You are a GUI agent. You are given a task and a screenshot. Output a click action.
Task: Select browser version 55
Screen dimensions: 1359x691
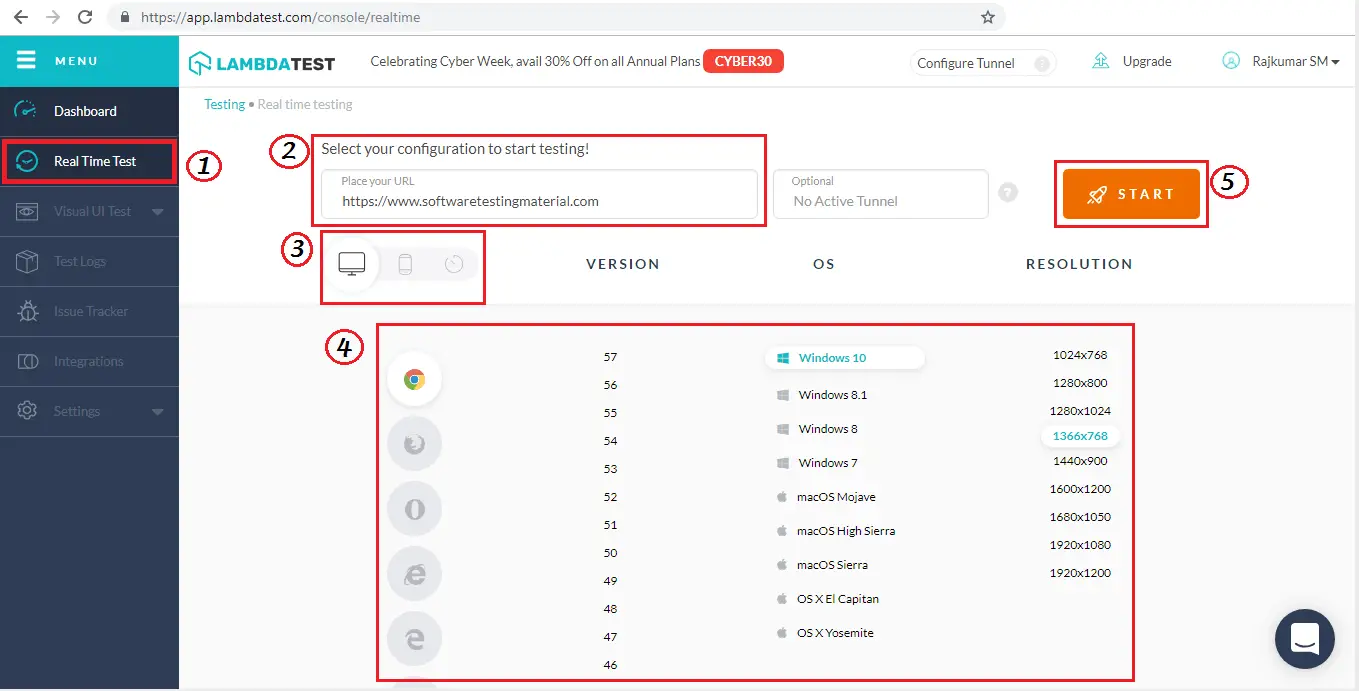[x=611, y=413]
